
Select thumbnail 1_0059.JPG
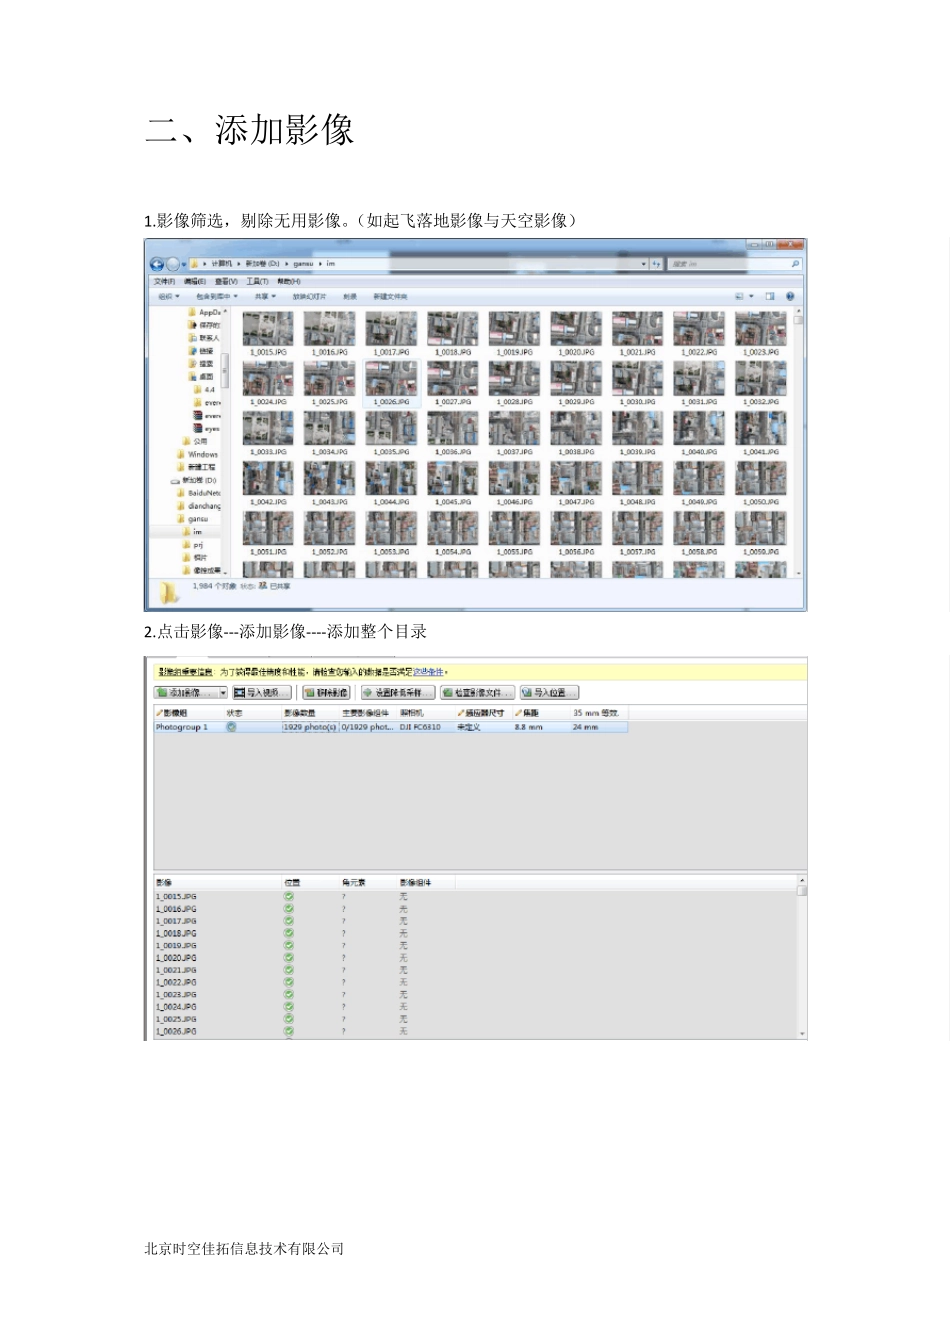pyautogui.click(x=761, y=534)
